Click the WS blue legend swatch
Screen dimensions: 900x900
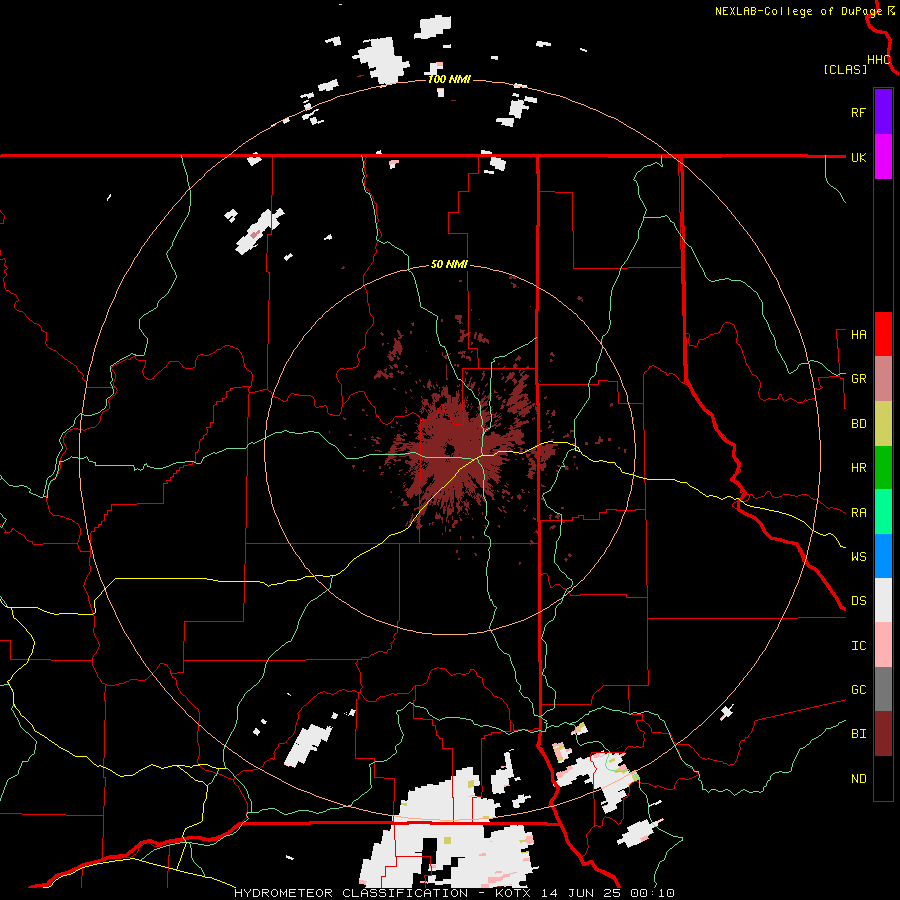(x=883, y=556)
